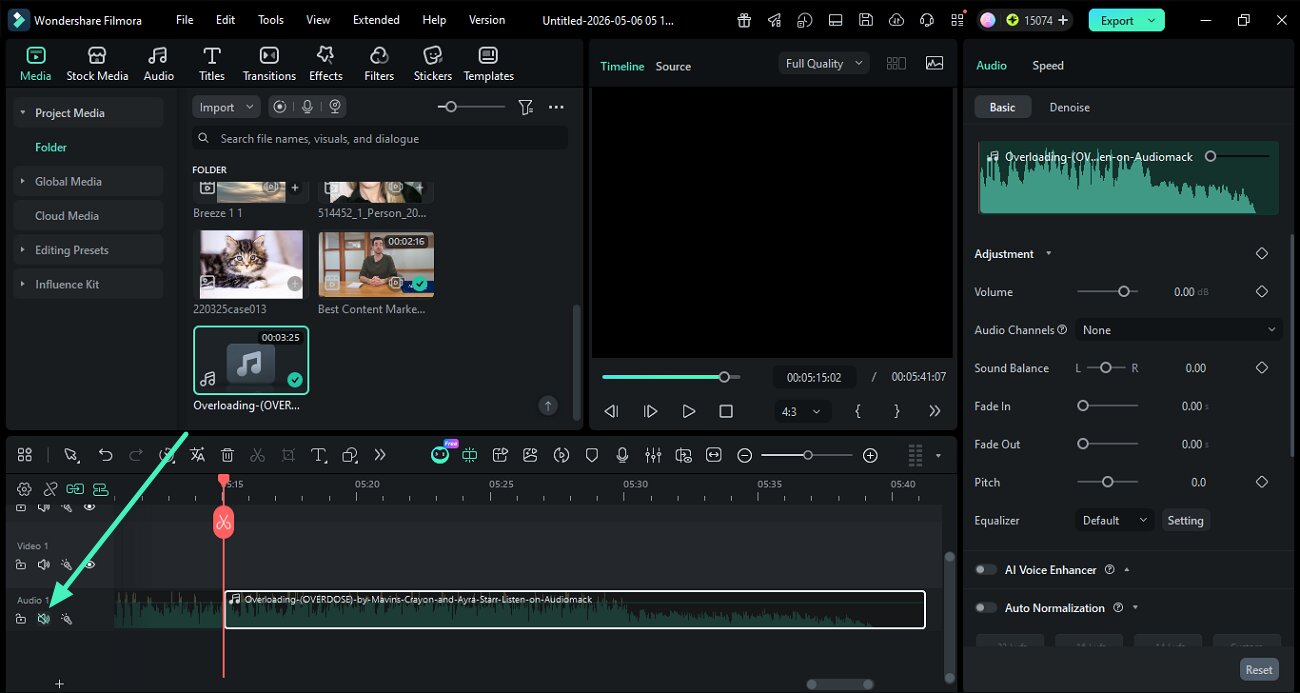Screen dimensions: 1300x693
Task: Click the gift icon in title bar
Action: 743,20
